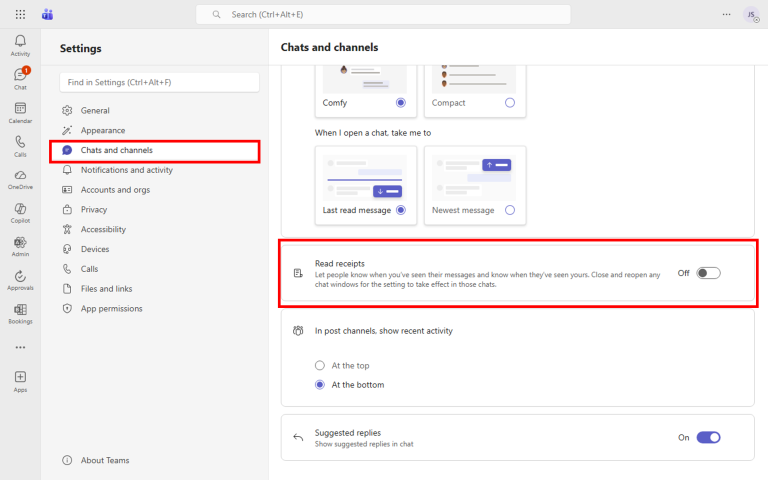Select 'At the top' for recent activity
The image size is (768, 480).
coord(320,366)
